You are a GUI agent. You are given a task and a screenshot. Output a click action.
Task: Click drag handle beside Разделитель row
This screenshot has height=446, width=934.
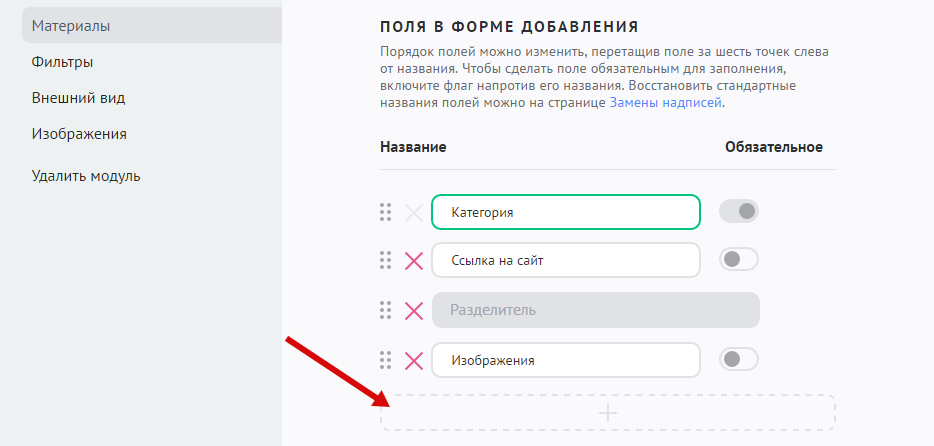coord(385,310)
